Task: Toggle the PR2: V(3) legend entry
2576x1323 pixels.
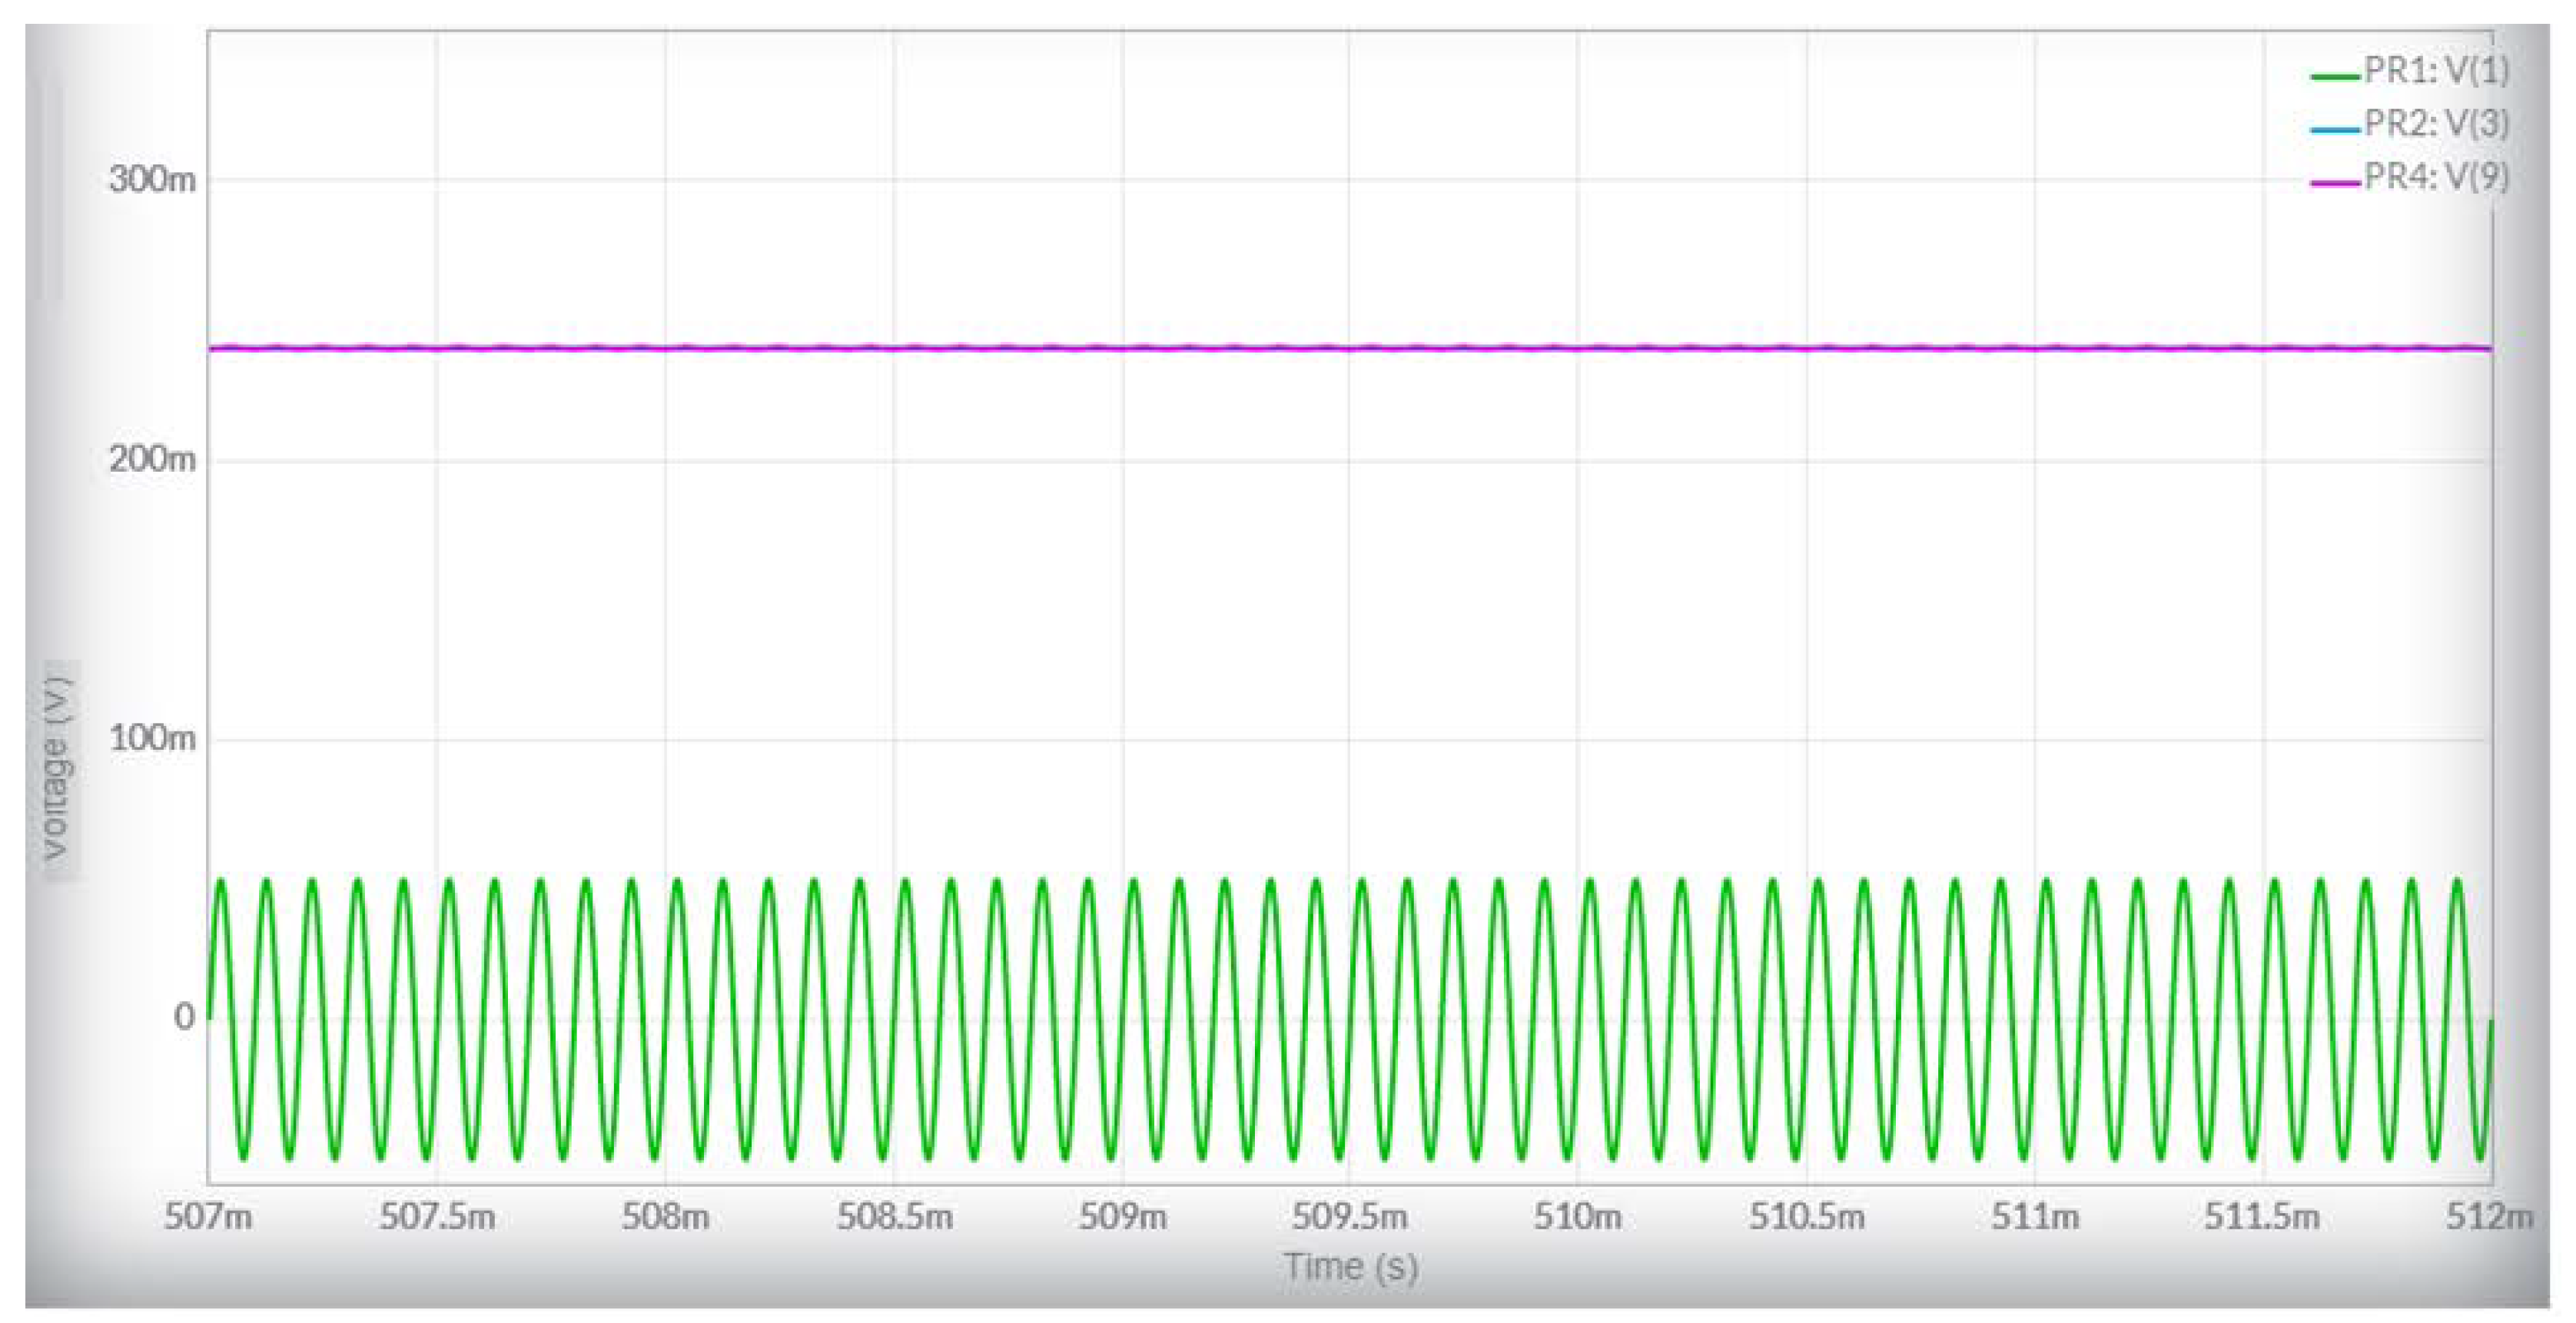Action: pos(2435,124)
